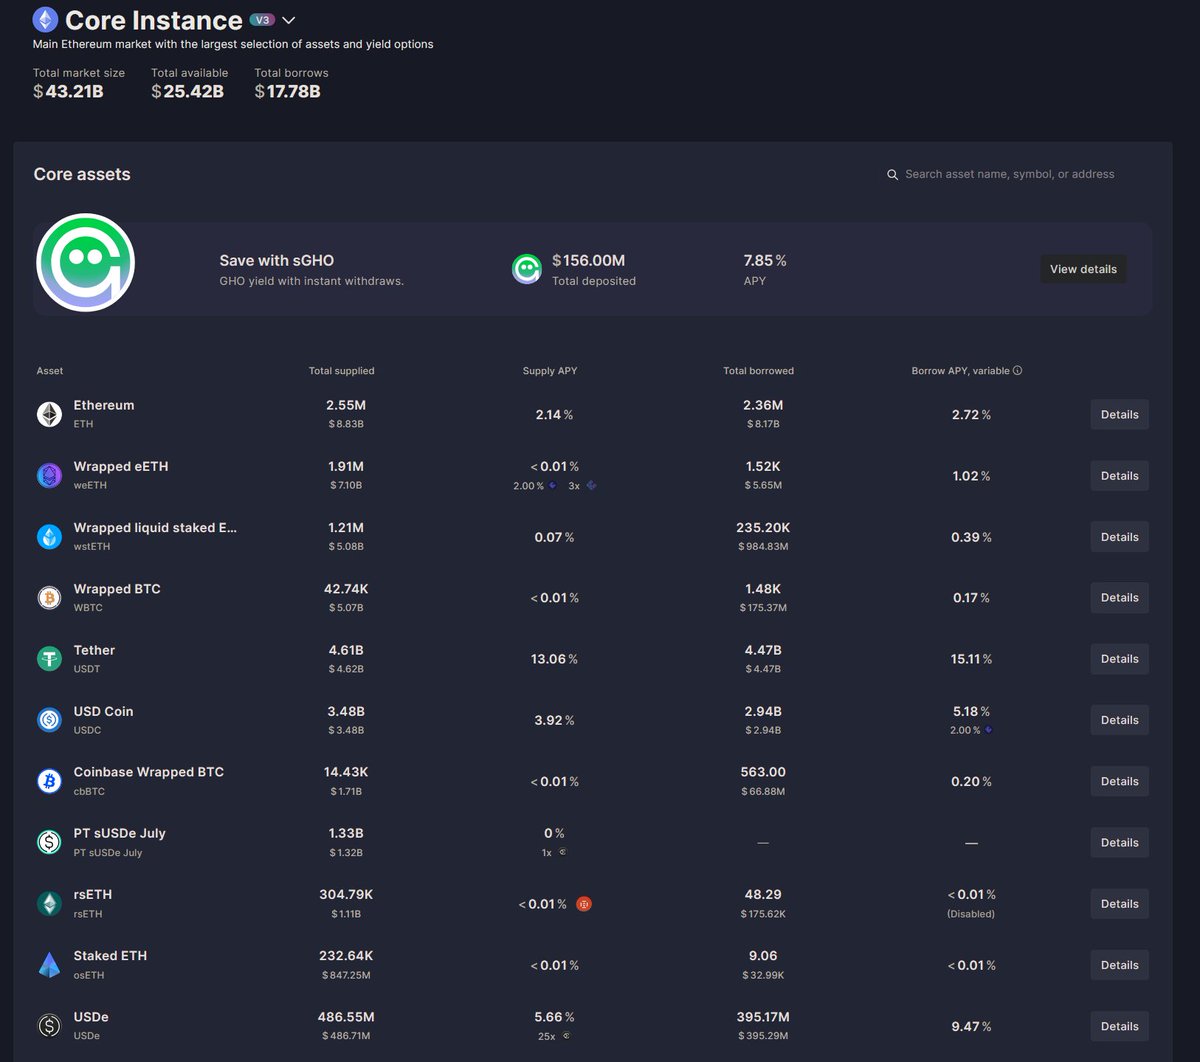Click the Ethereum asset name
The height and width of the screenshot is (1062, 1200).
(x=104, y=405)
